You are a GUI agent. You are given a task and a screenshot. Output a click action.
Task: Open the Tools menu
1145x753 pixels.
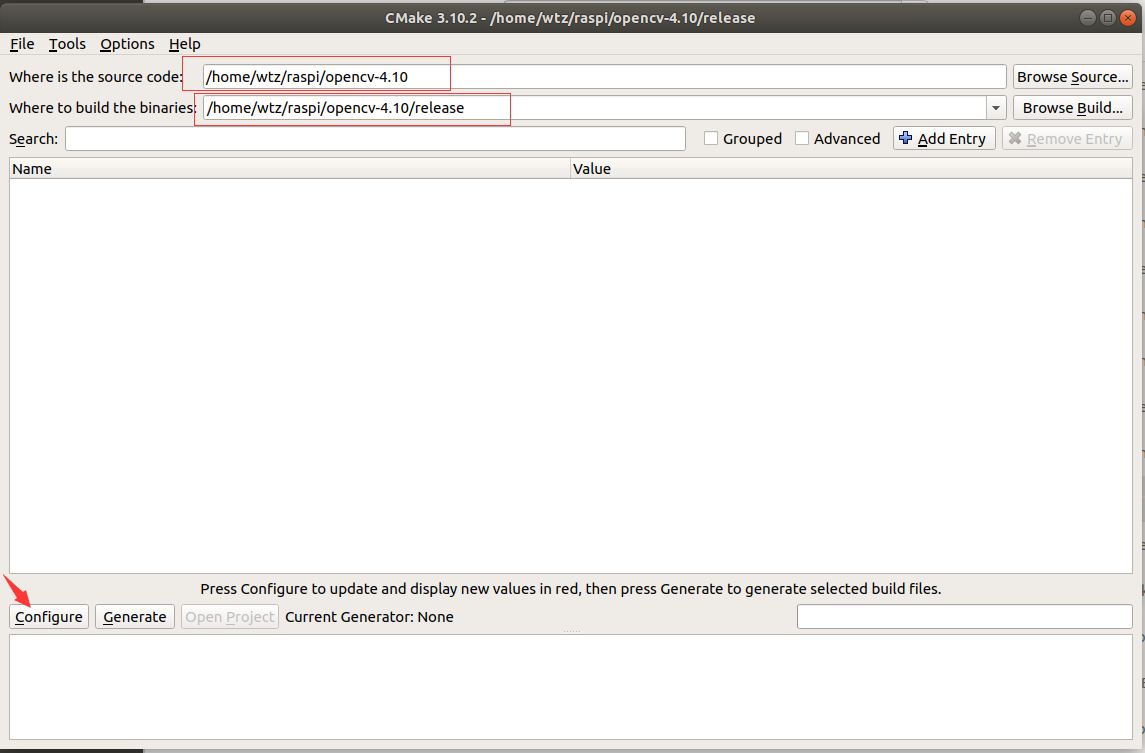pyautogui.click(x=66, y=44)
